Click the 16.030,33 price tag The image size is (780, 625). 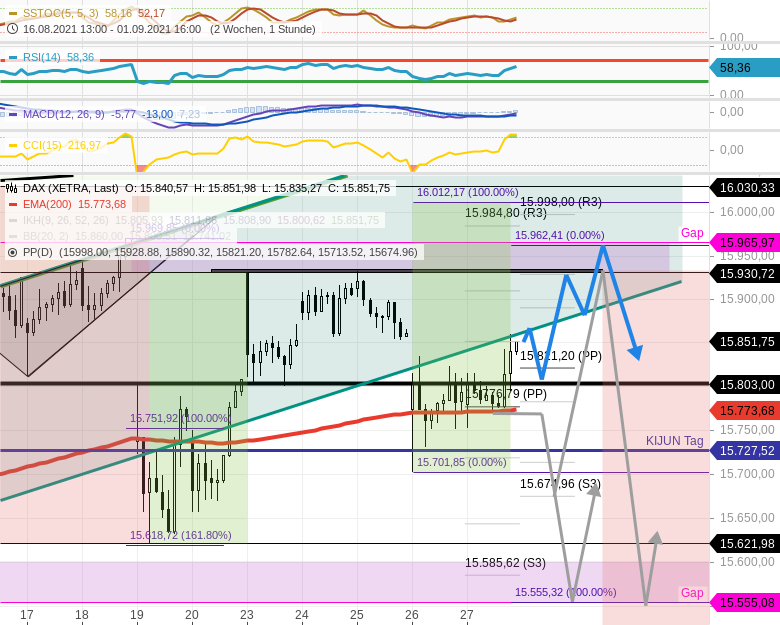click(x=745, y=188)
